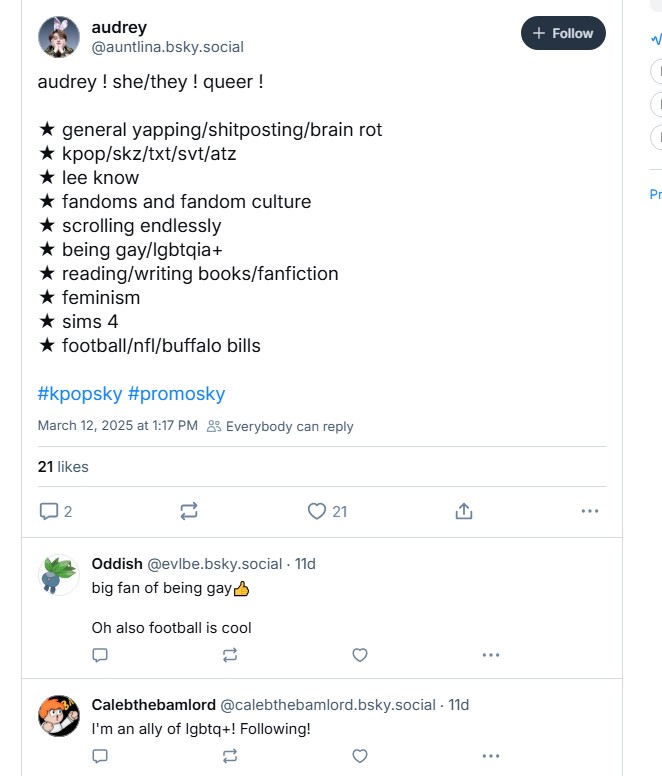
Task: View the list of 21 likes
Action: tap(63, 466)
